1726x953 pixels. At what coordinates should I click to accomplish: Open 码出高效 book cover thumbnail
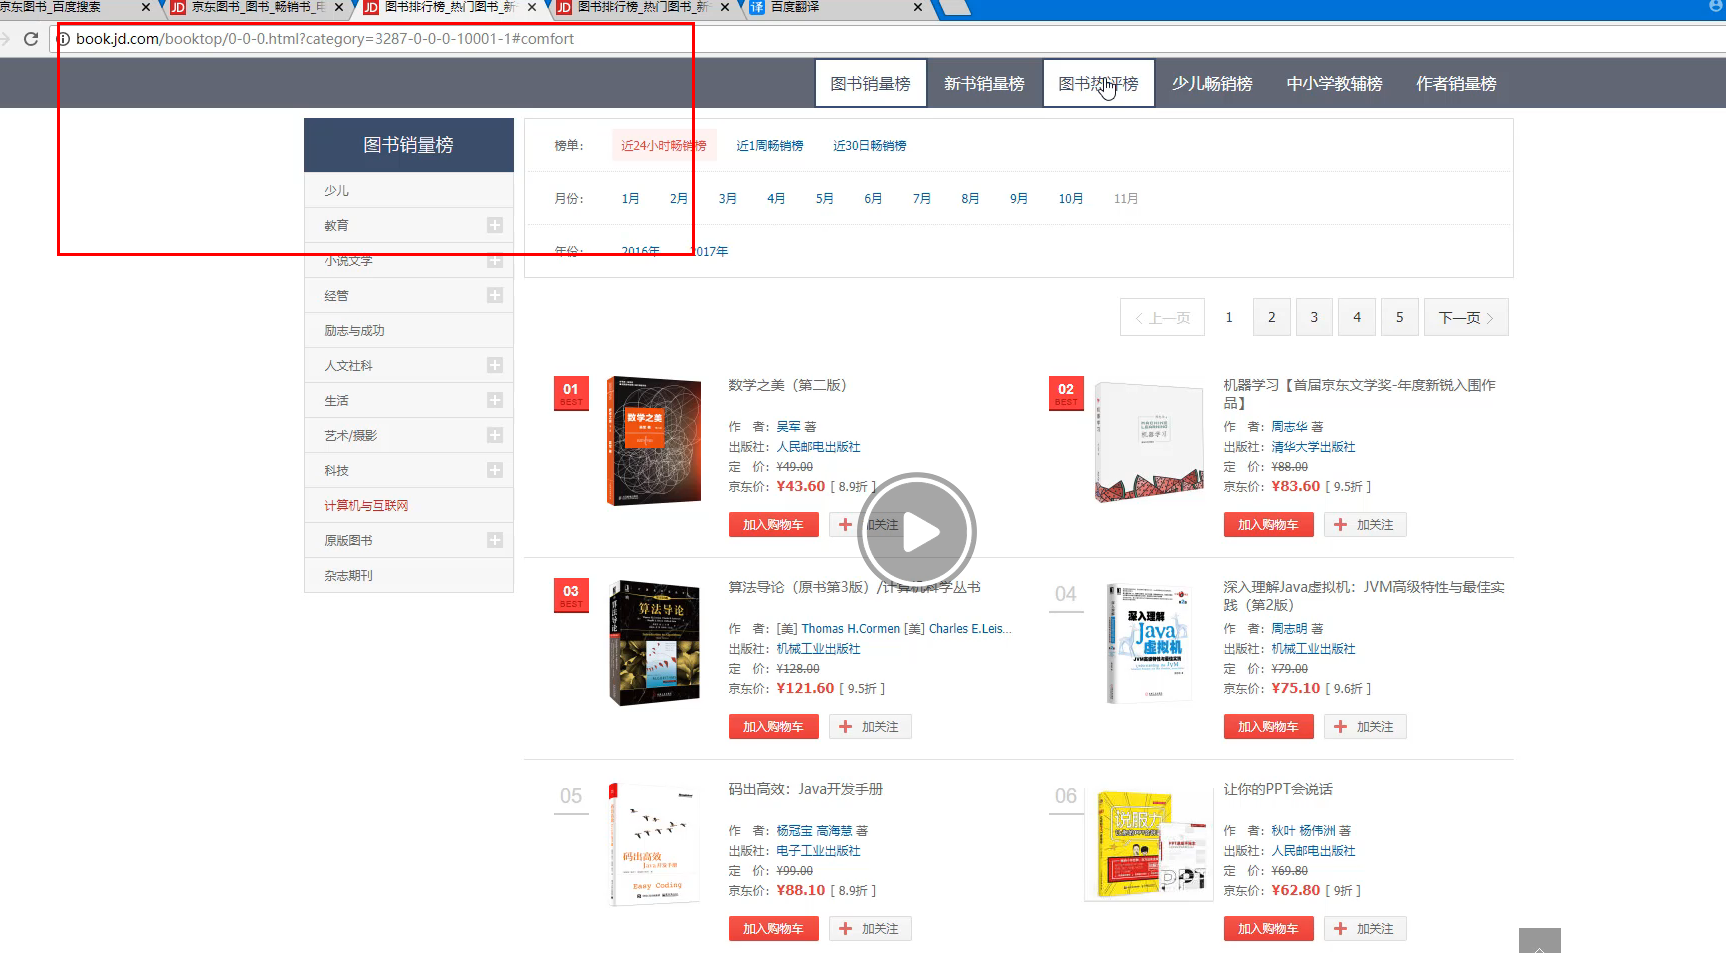pyautogui.click(x=653, y=845)
